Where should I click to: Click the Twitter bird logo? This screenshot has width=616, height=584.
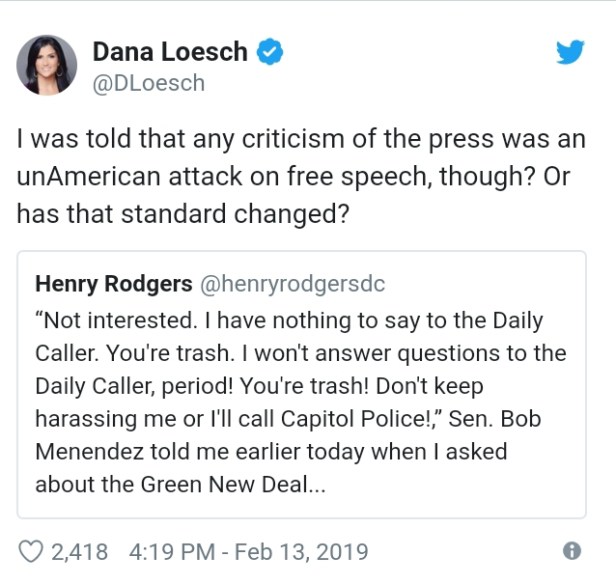pyautogui.click(x=570, y=53)
